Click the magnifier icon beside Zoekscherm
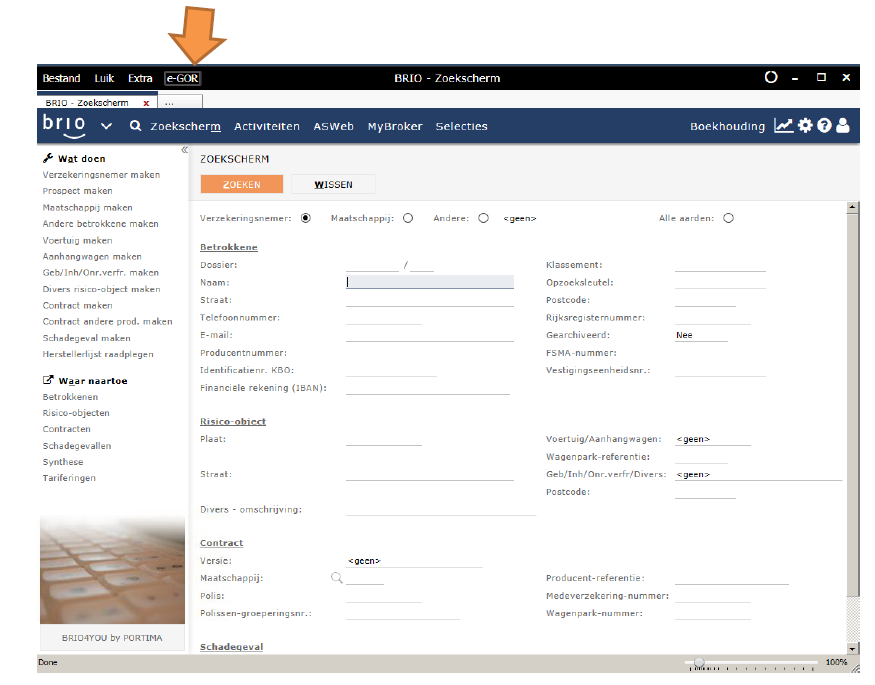The width and height of the screenshot is (875, 685). (135, 127)
